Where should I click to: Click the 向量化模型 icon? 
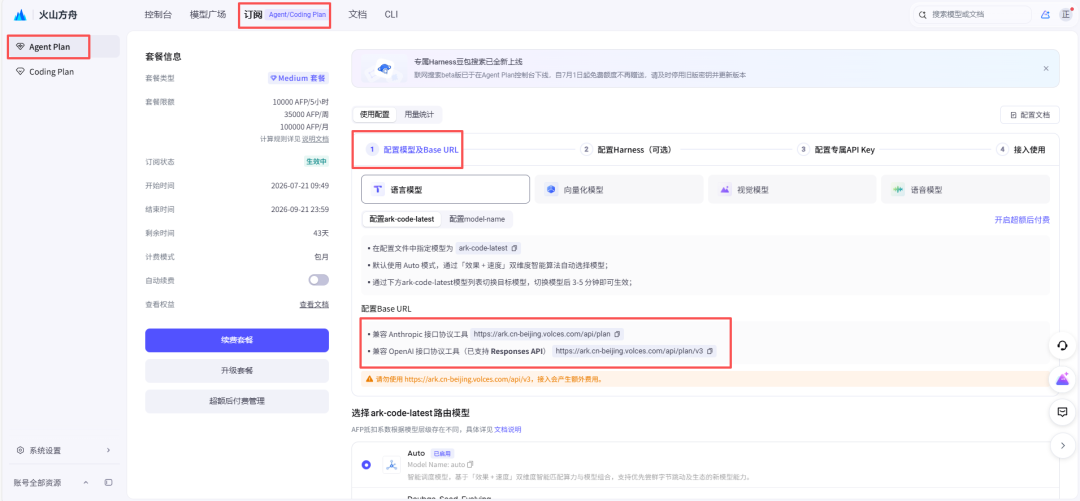pyautogui.click(x=550, y=190)
